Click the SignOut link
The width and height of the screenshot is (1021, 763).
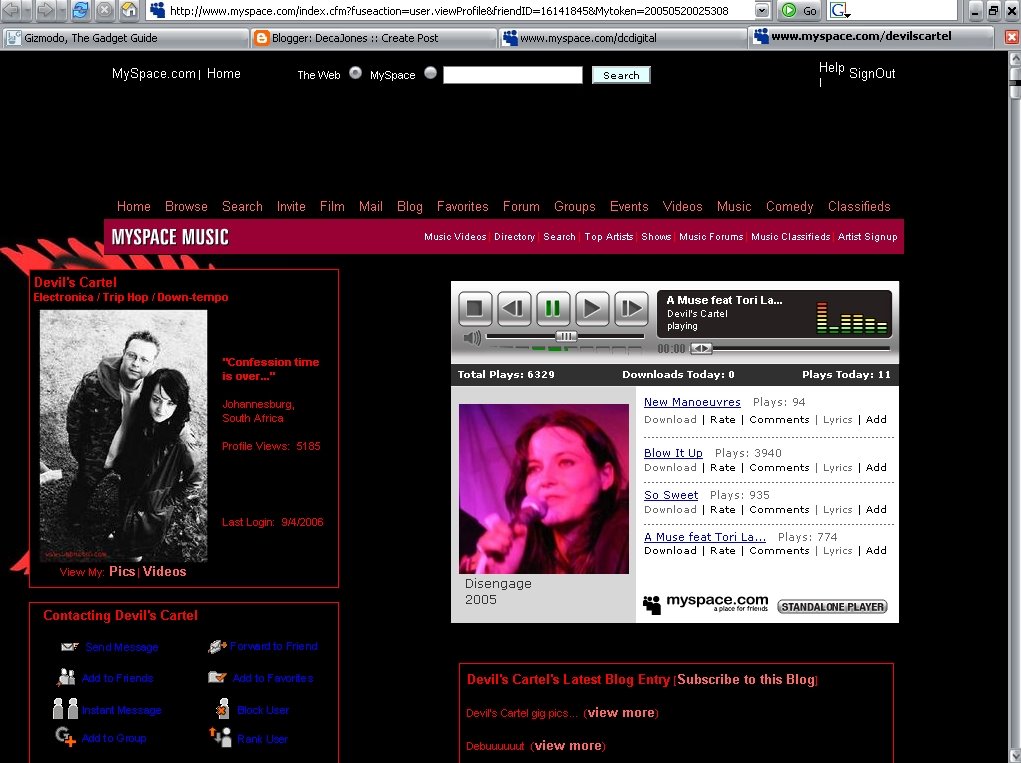tap(872, 74)
